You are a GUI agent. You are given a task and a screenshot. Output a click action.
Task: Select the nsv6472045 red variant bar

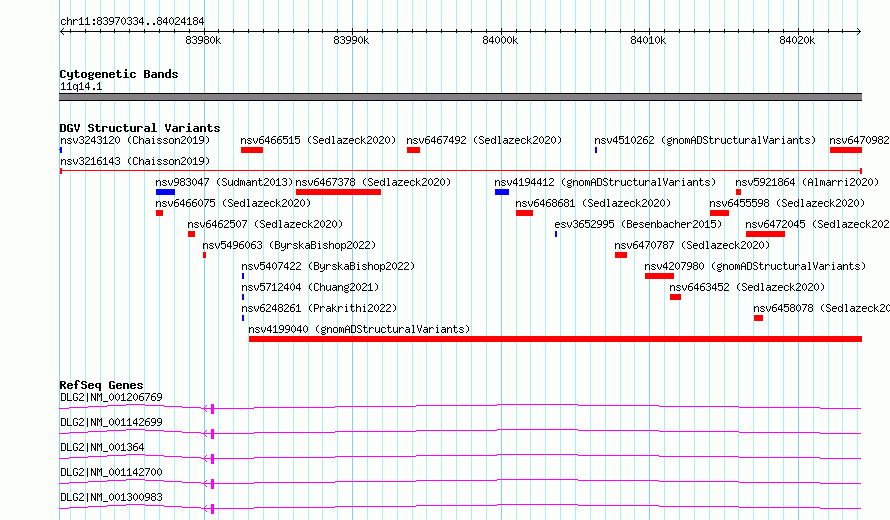pos(765,234)
